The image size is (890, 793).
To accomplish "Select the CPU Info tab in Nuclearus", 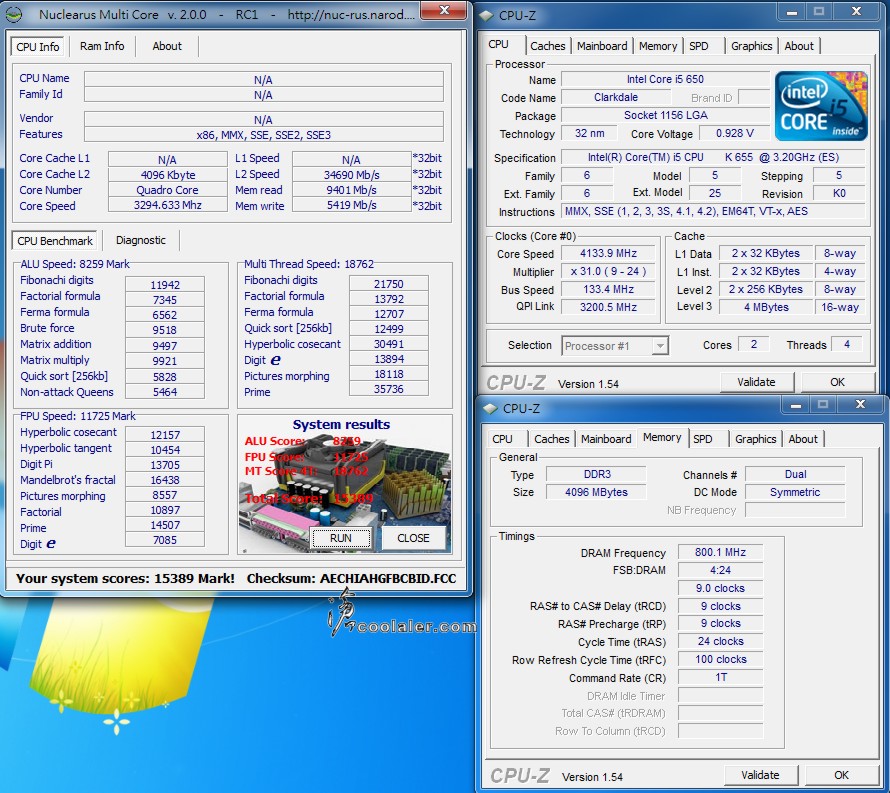I will pyautogui.click(x=37, y=47).
